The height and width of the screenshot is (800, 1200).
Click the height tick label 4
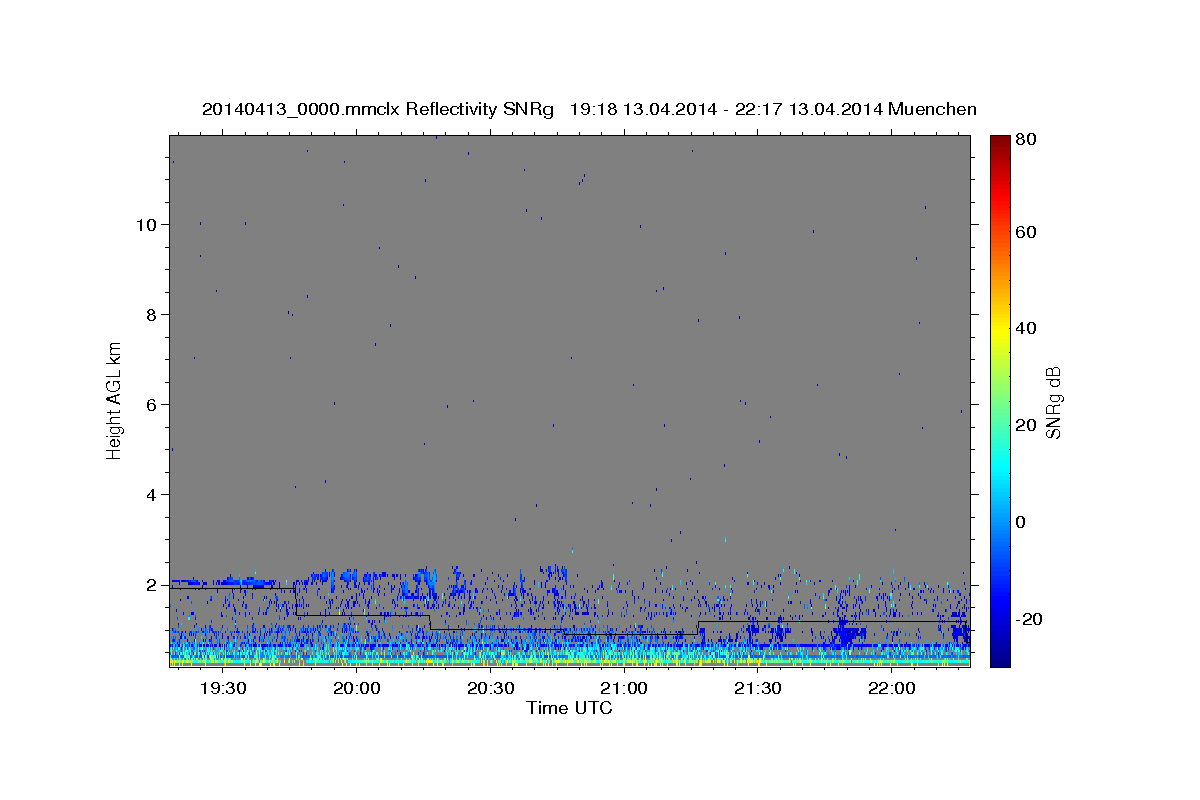152,495
